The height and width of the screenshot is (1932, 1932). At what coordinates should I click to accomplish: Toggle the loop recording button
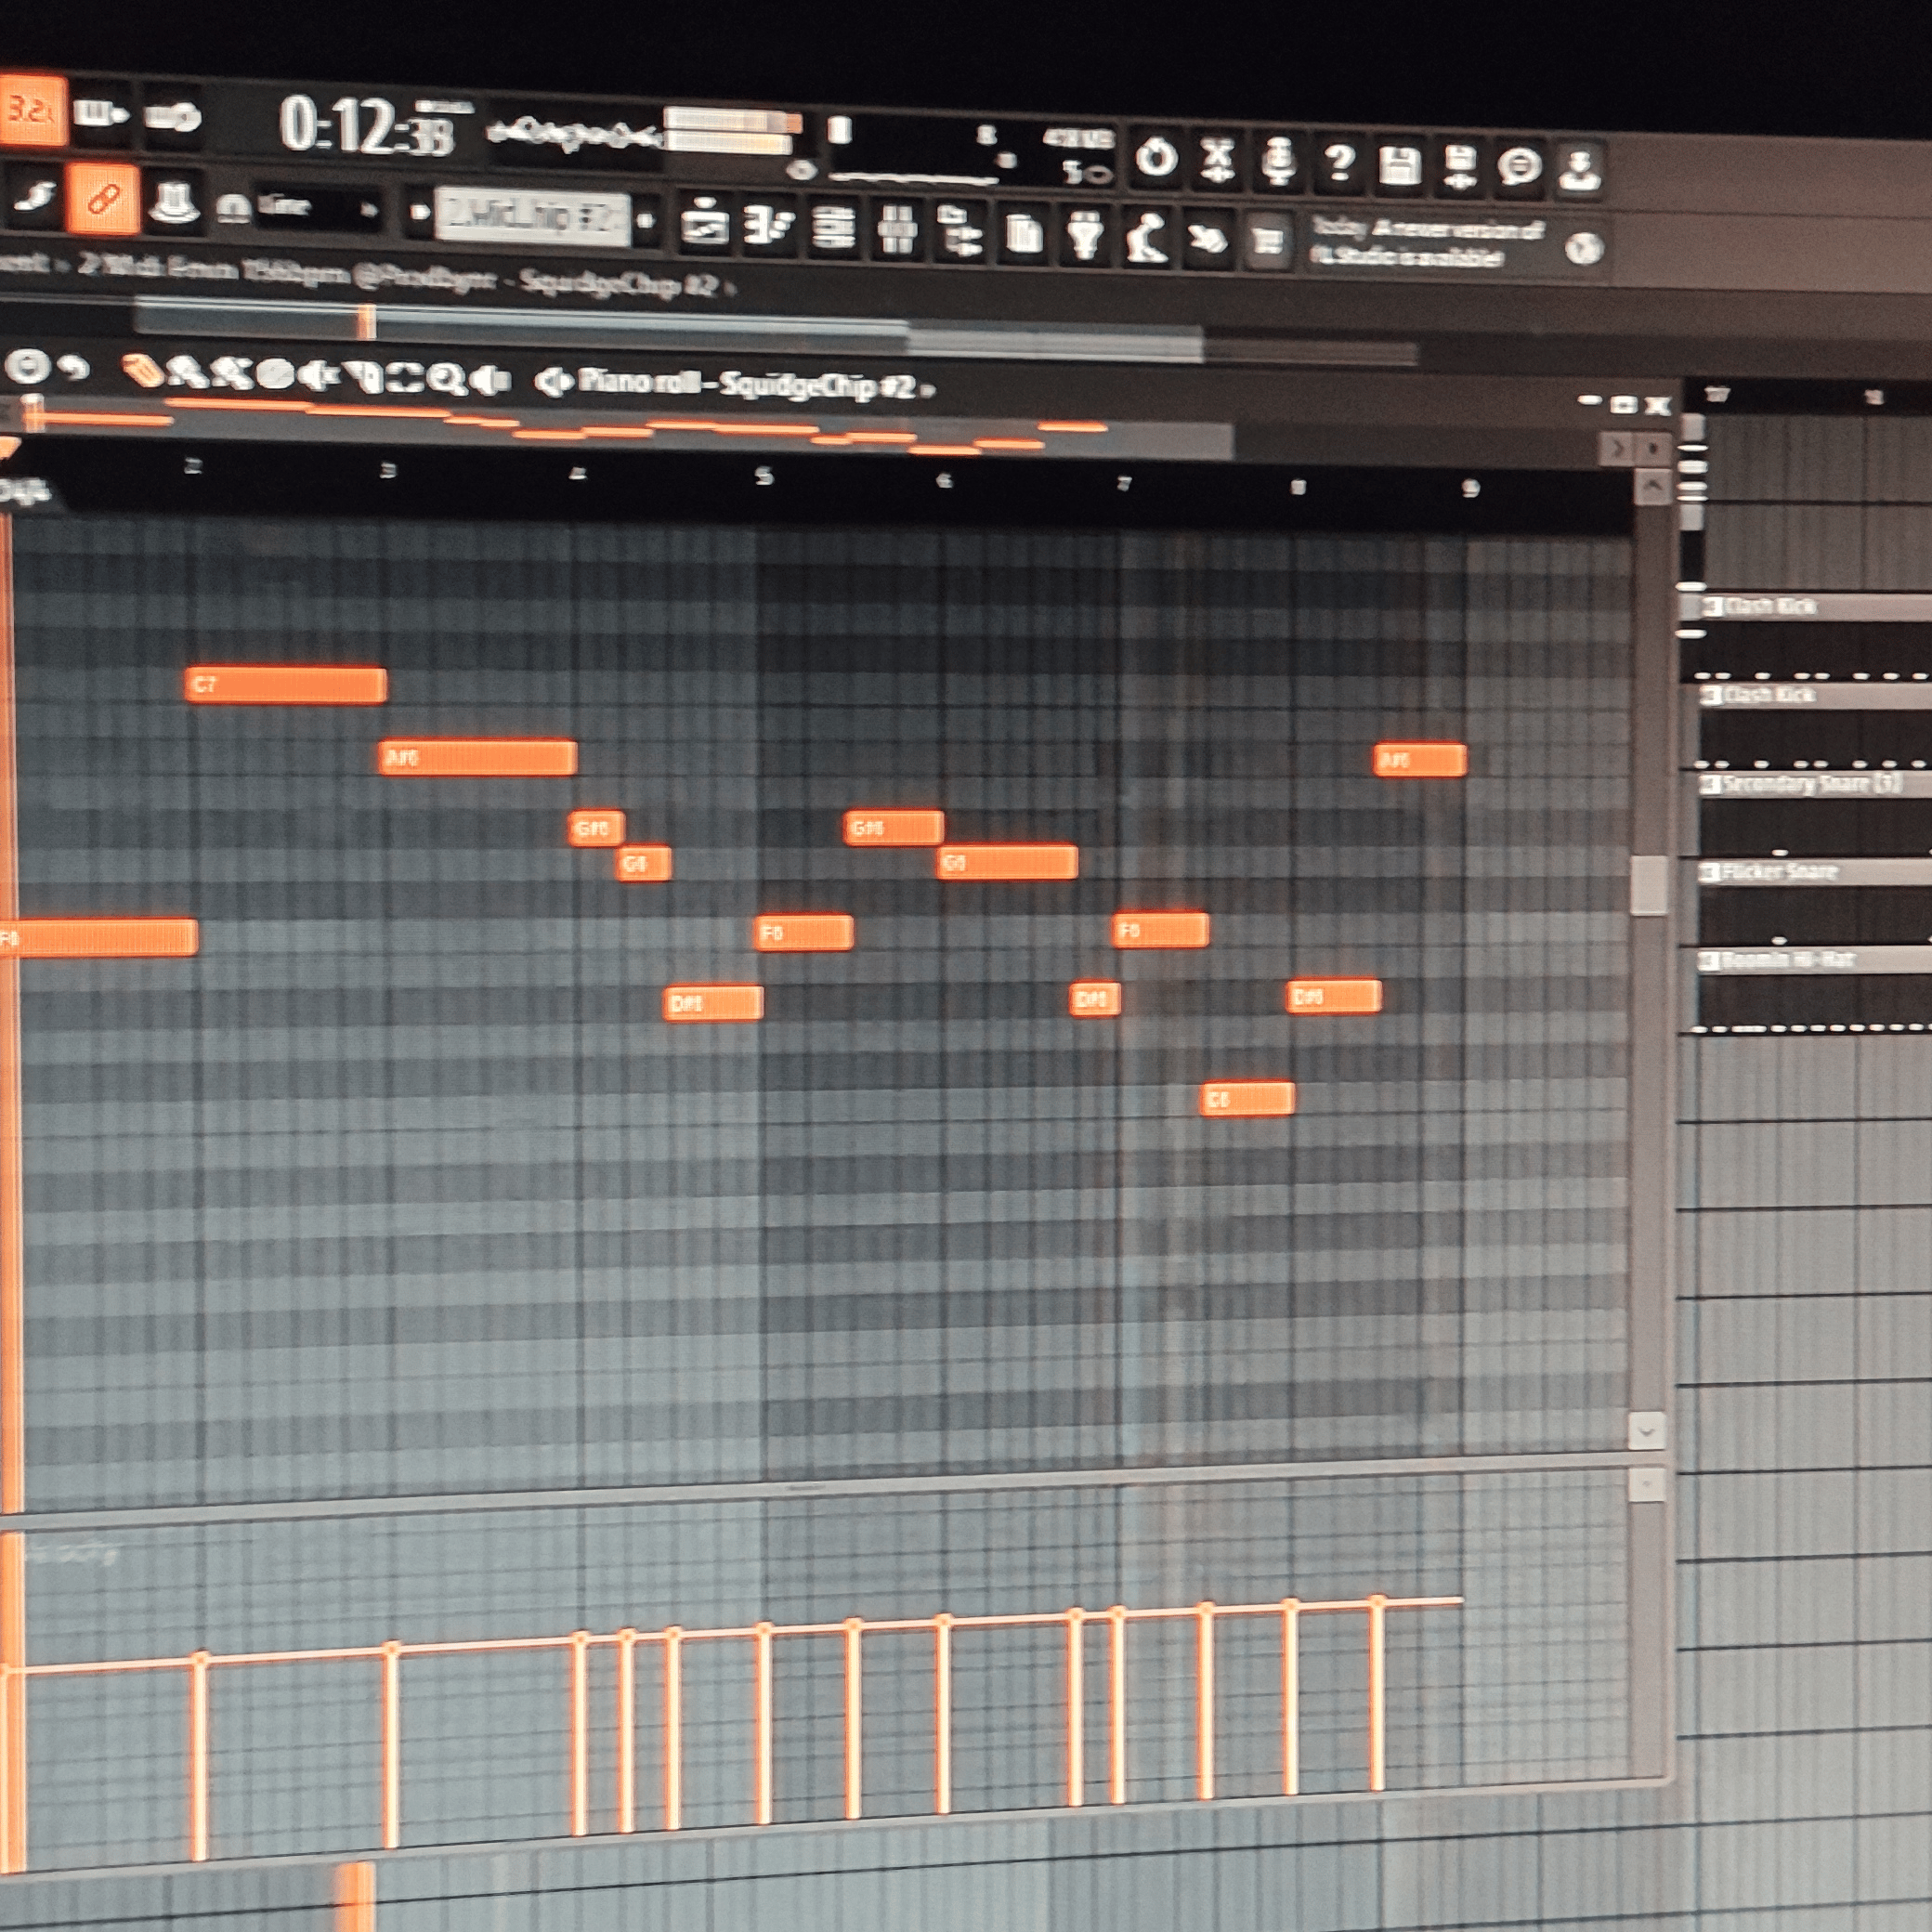tap(172, 118)
